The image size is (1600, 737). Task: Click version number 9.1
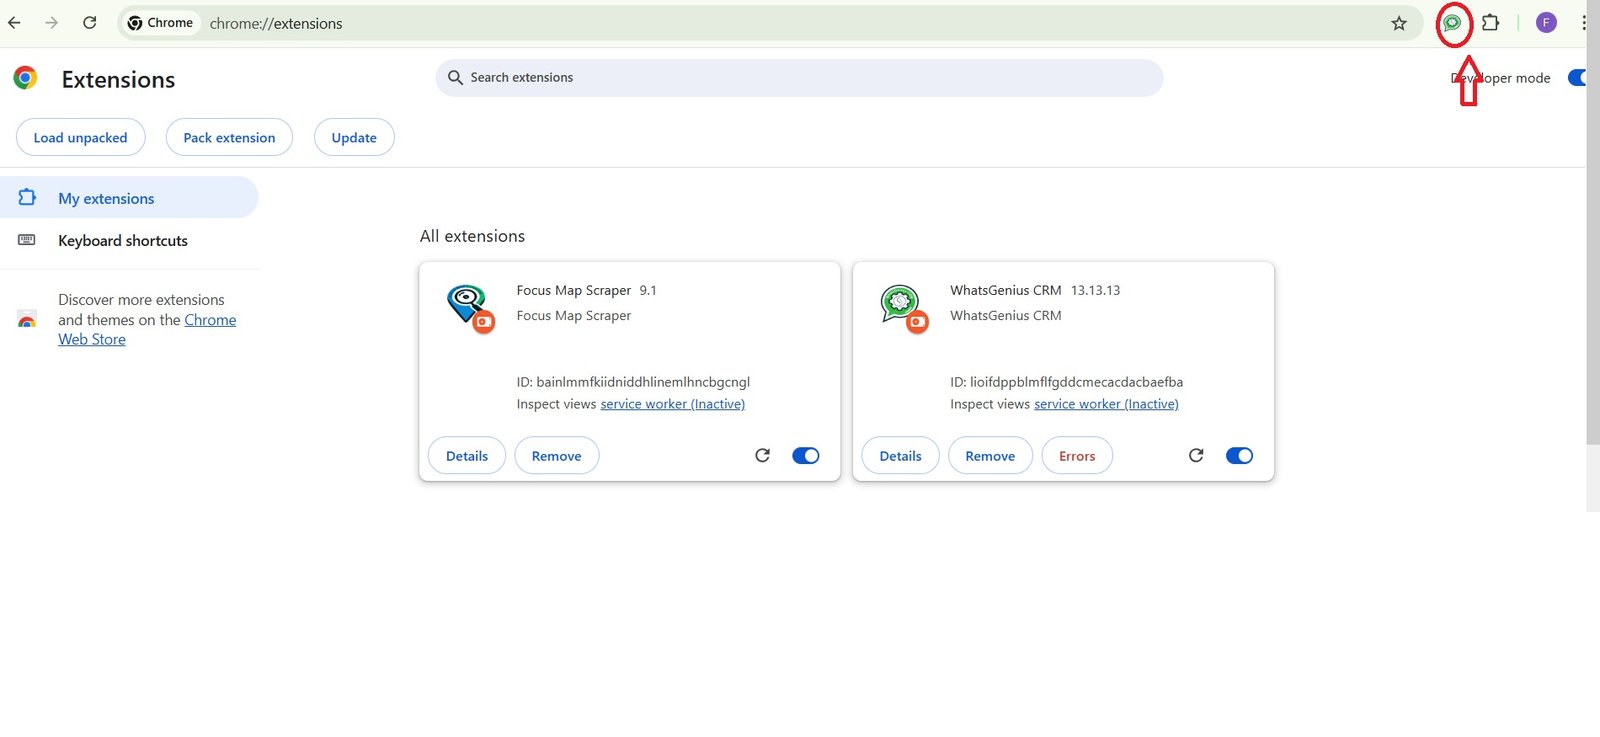coord(648,290)
